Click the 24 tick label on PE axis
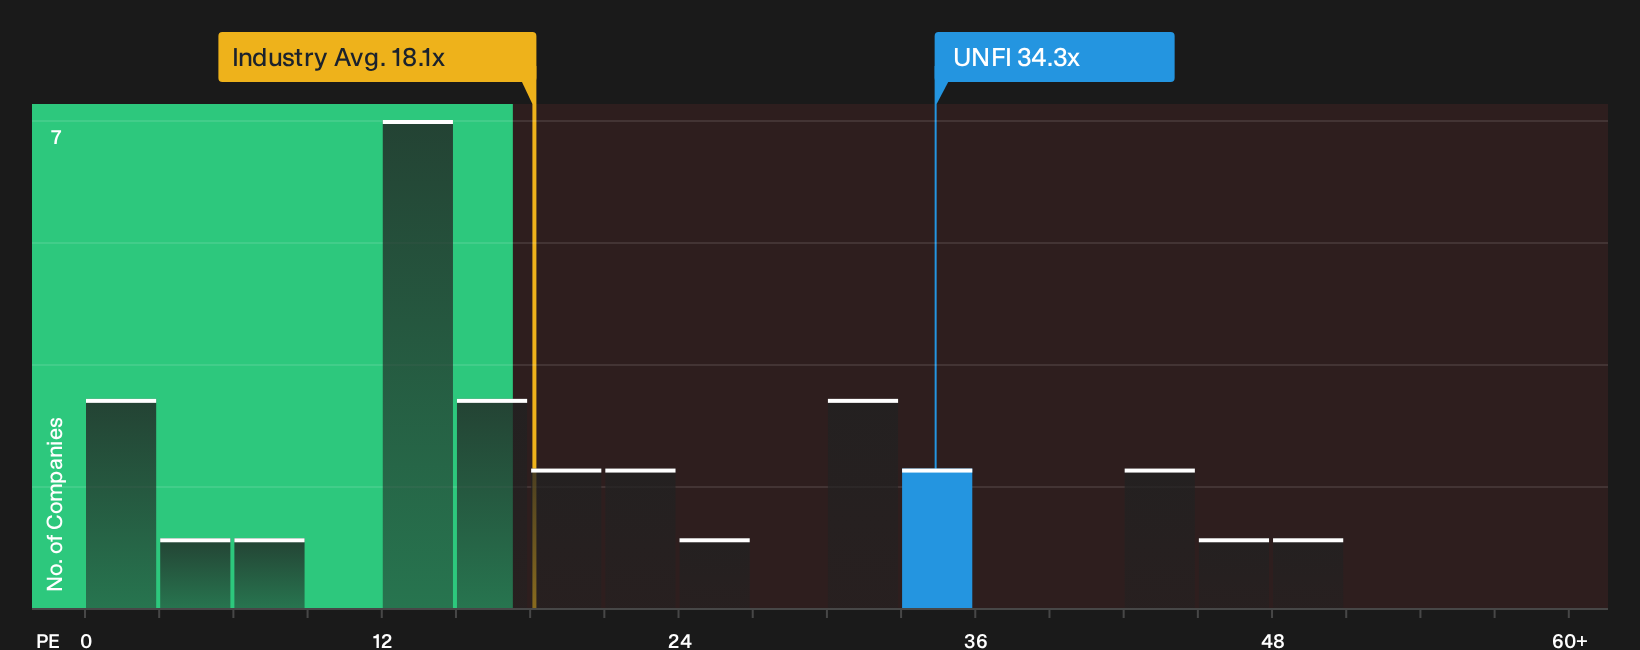This screenshot has height=650, width=1640. 679,641
